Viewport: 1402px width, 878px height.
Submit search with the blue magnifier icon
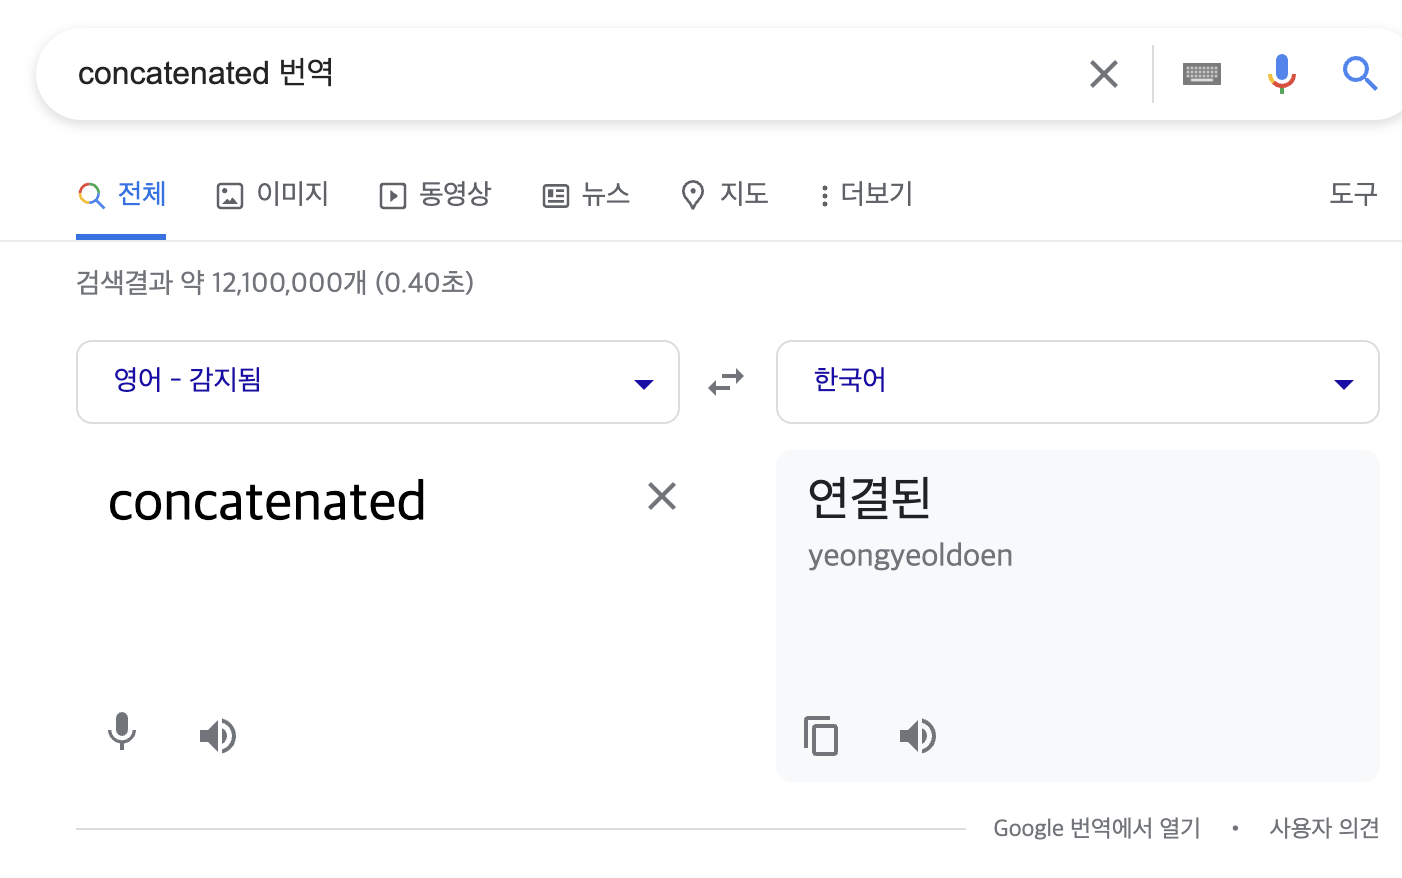tap(1360, 74)
